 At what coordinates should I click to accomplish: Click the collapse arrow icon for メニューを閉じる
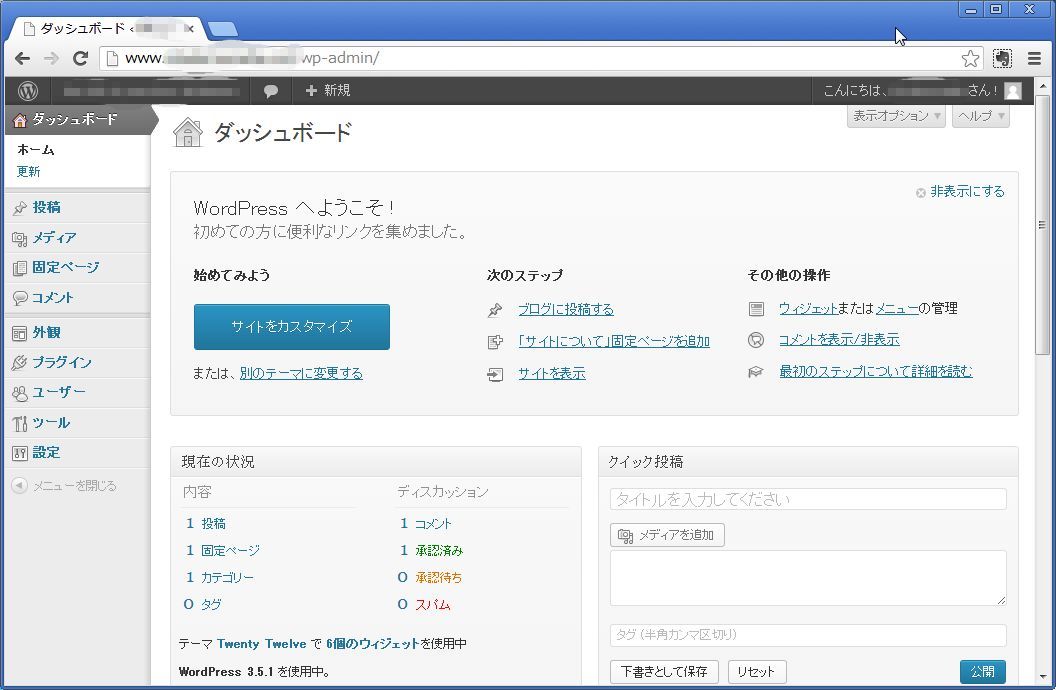tap(20, 485)
